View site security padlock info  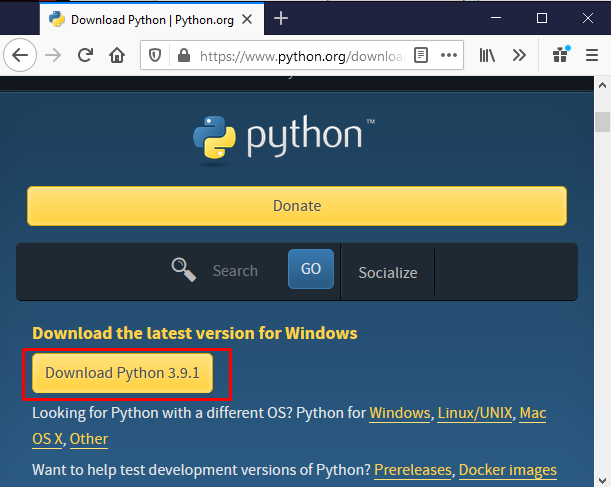point(184,56)
